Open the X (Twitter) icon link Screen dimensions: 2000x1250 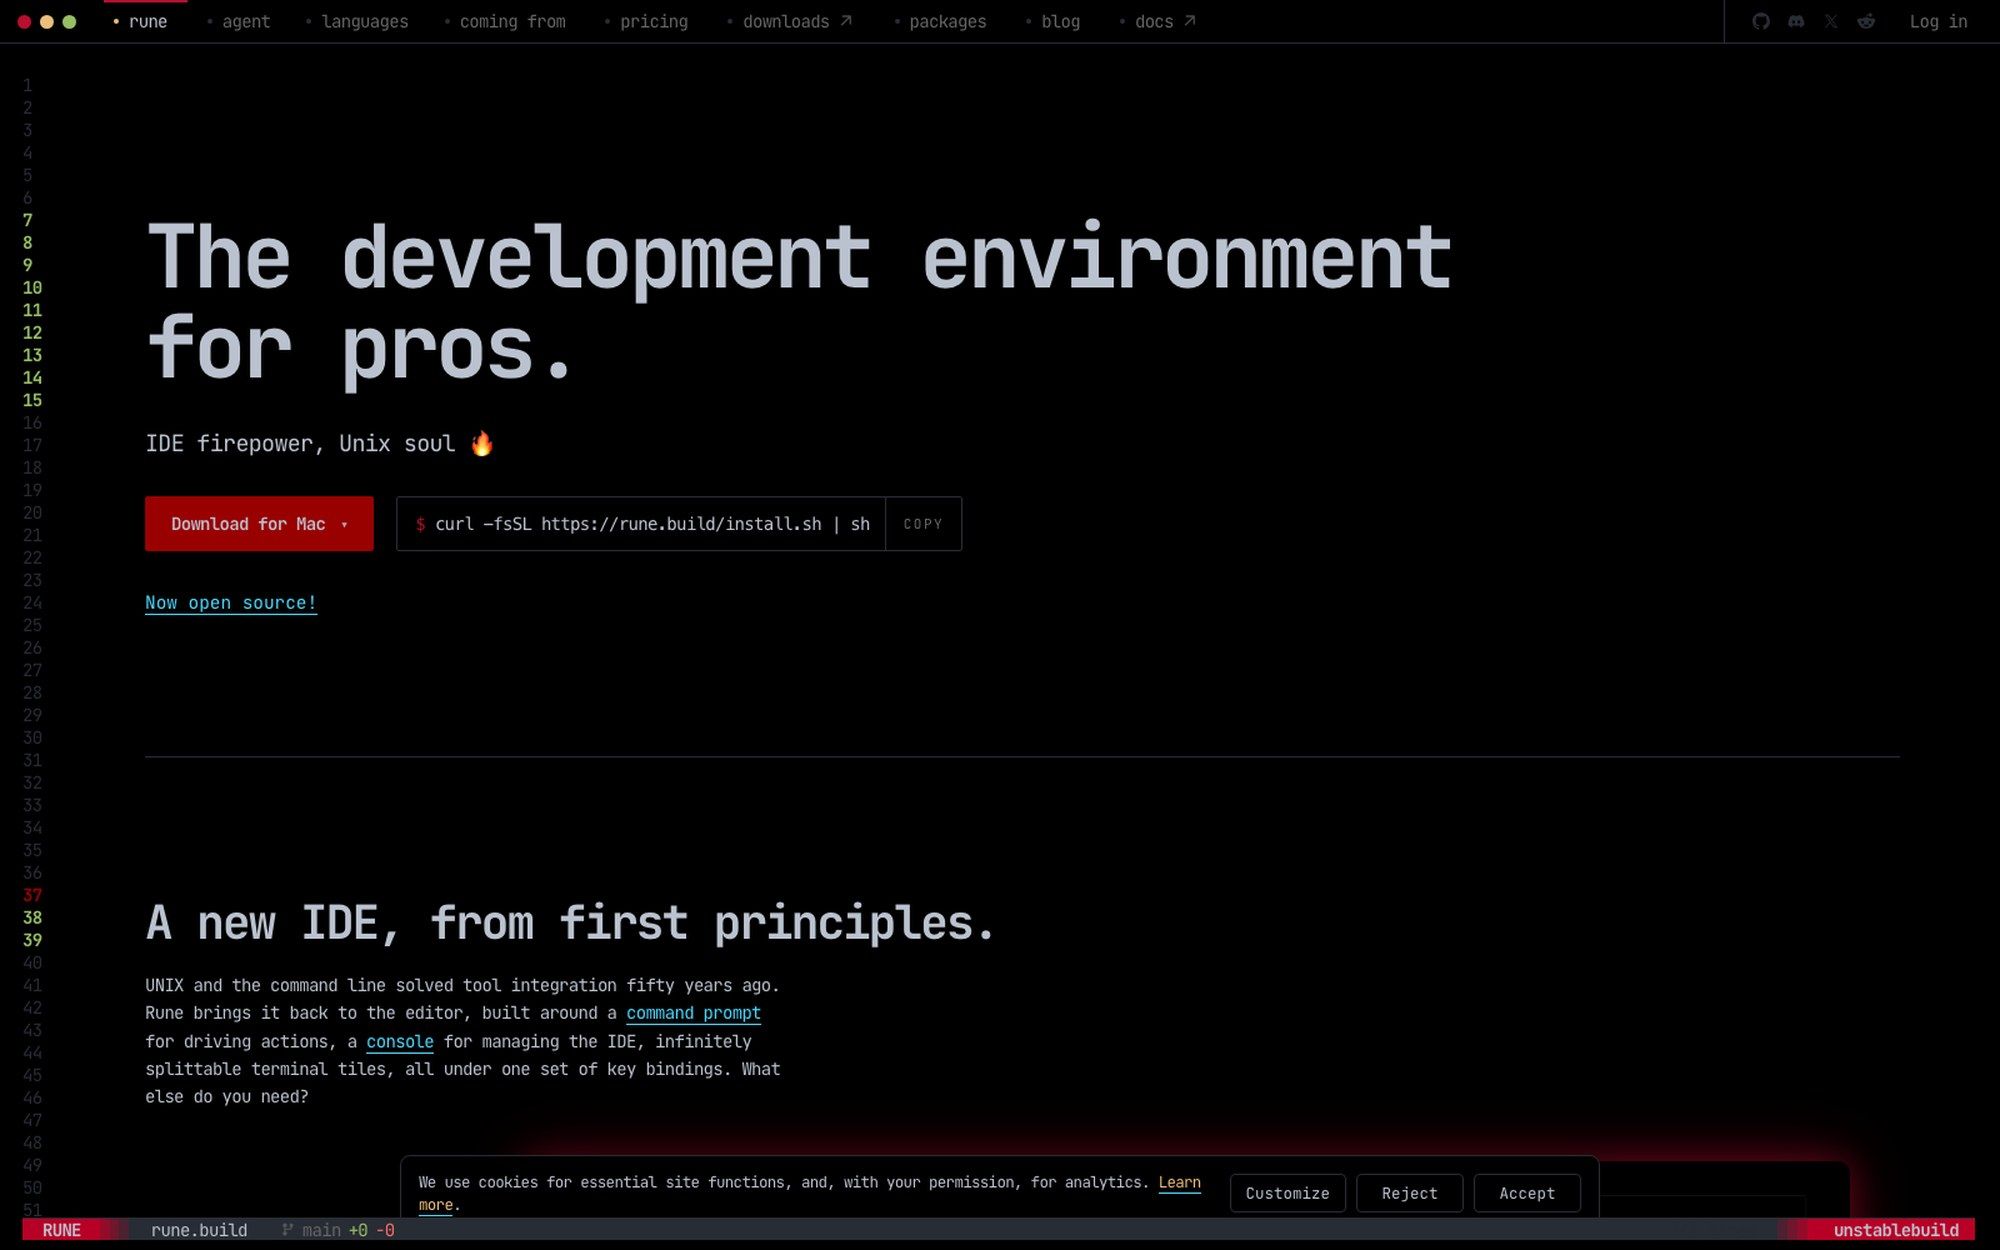[1831, 21]
